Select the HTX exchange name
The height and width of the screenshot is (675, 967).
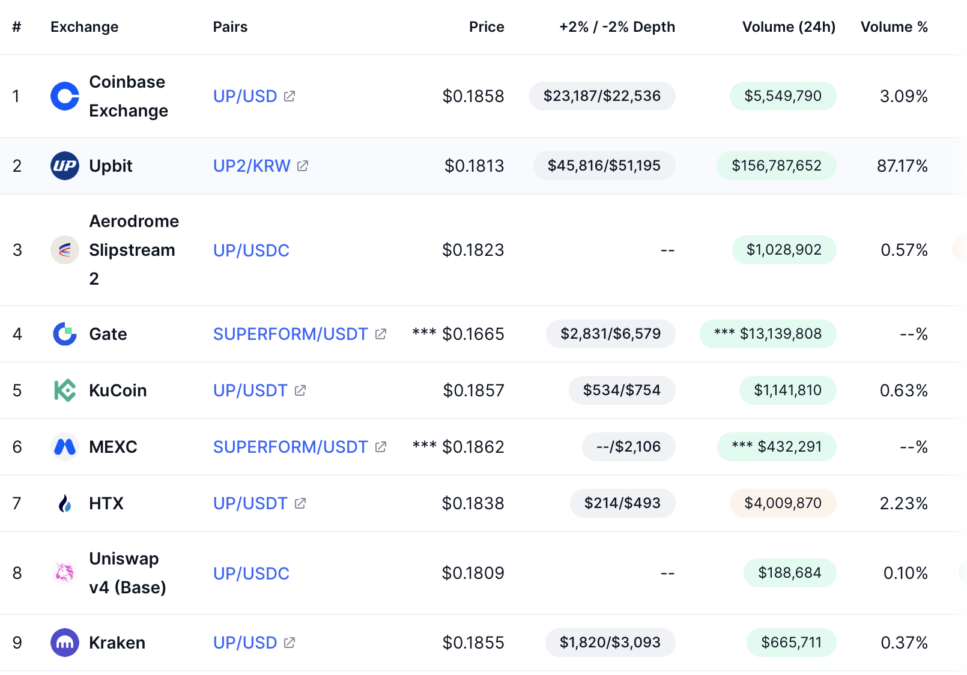pos(106,503)
